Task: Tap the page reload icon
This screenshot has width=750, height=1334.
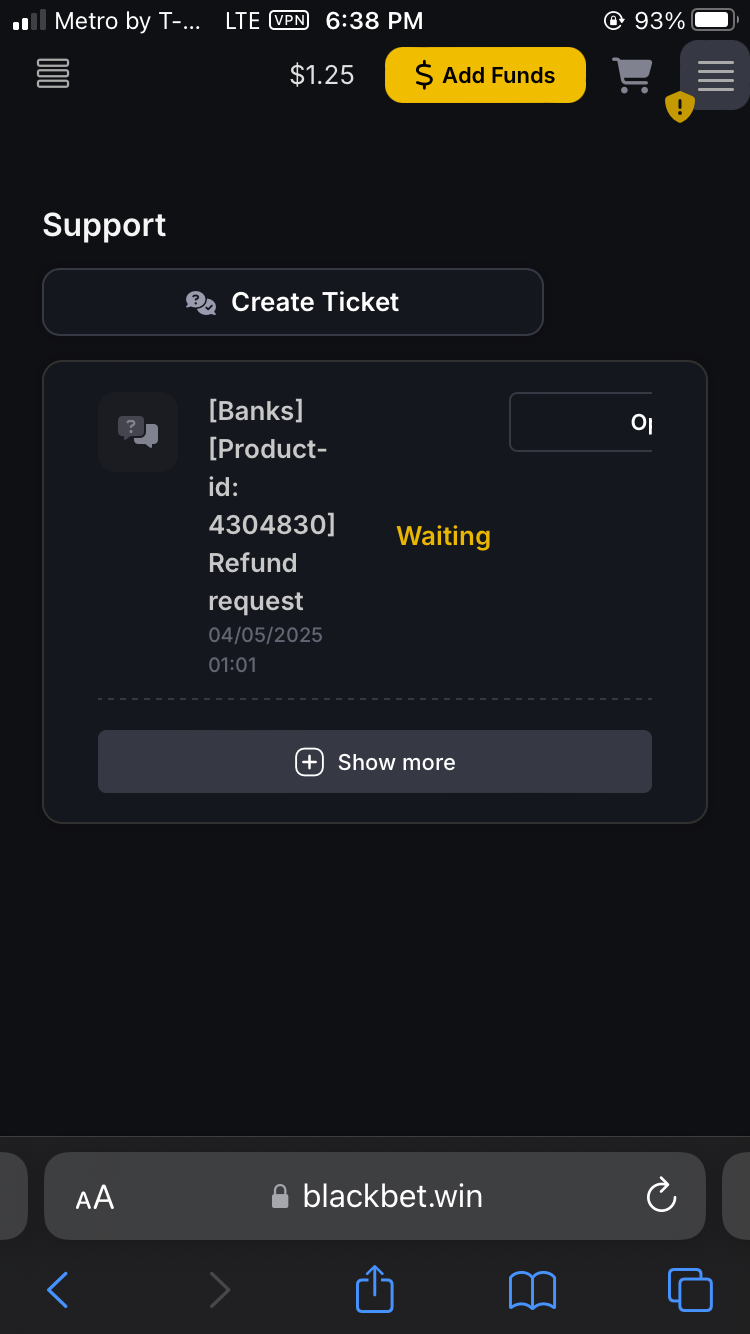Action: pyautogui.click(x=661, y=1195)
